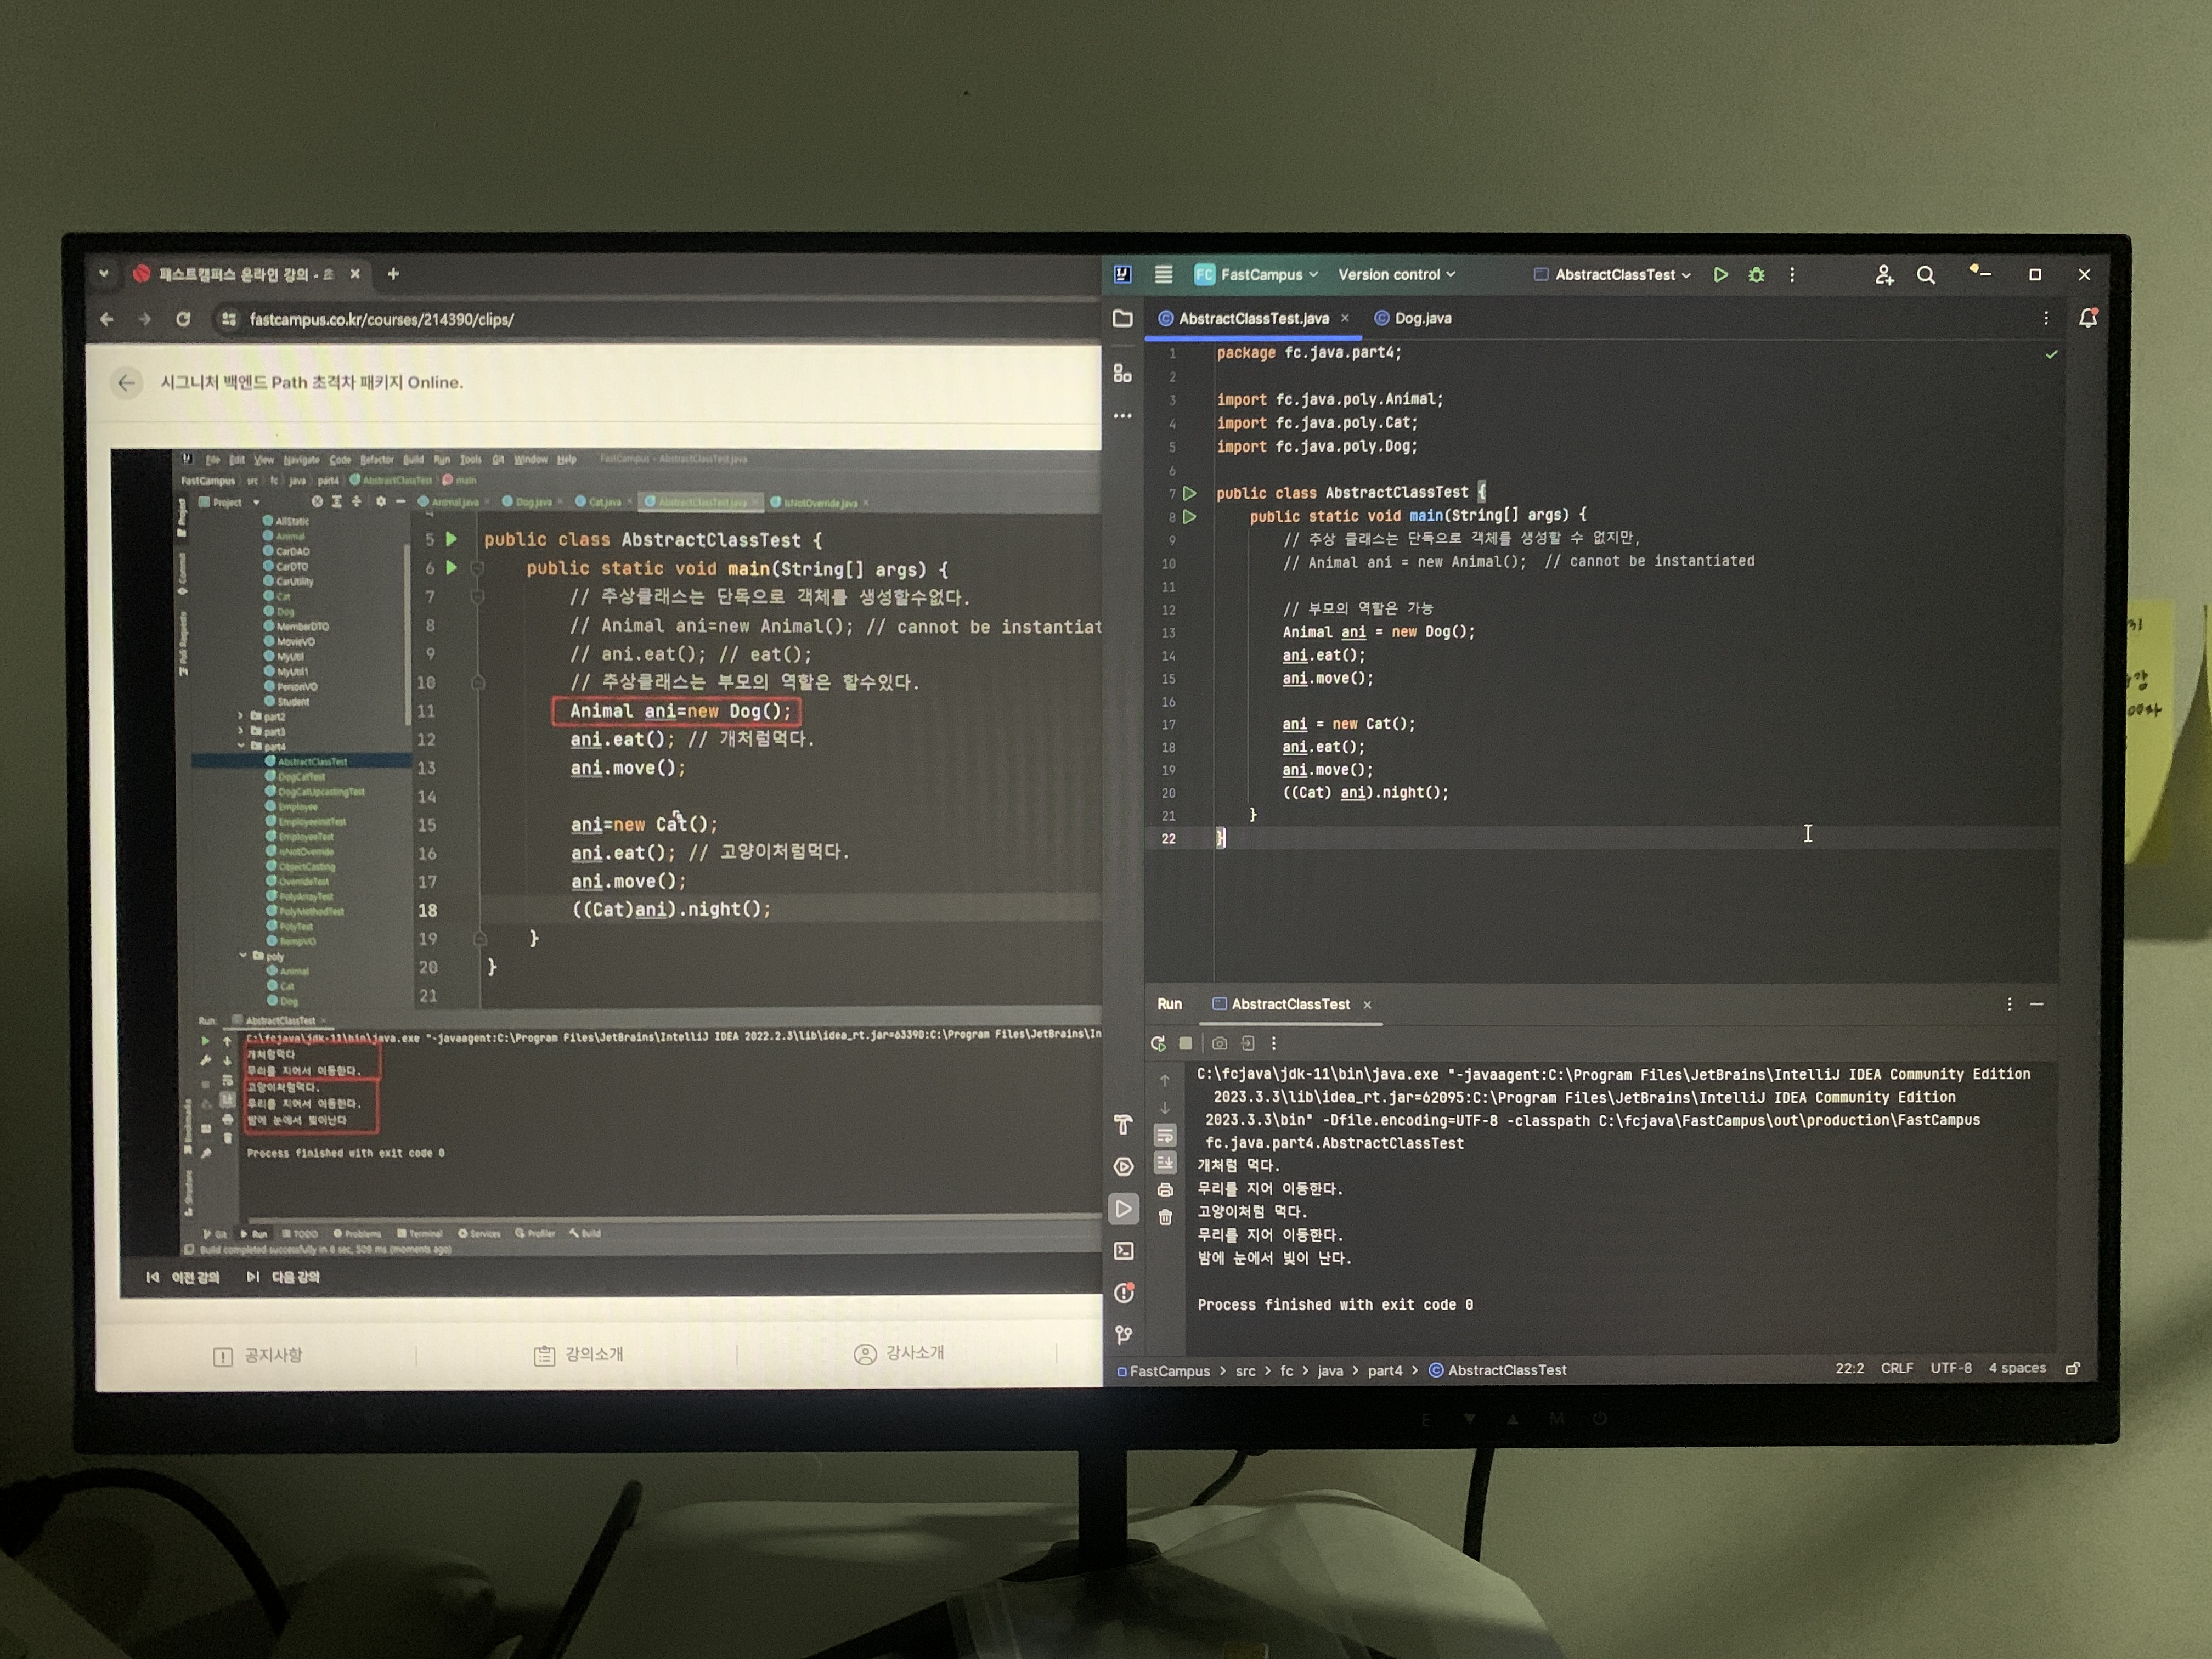
Task: Open Search Everywhere magnifier
Action: coord(1925,275)
